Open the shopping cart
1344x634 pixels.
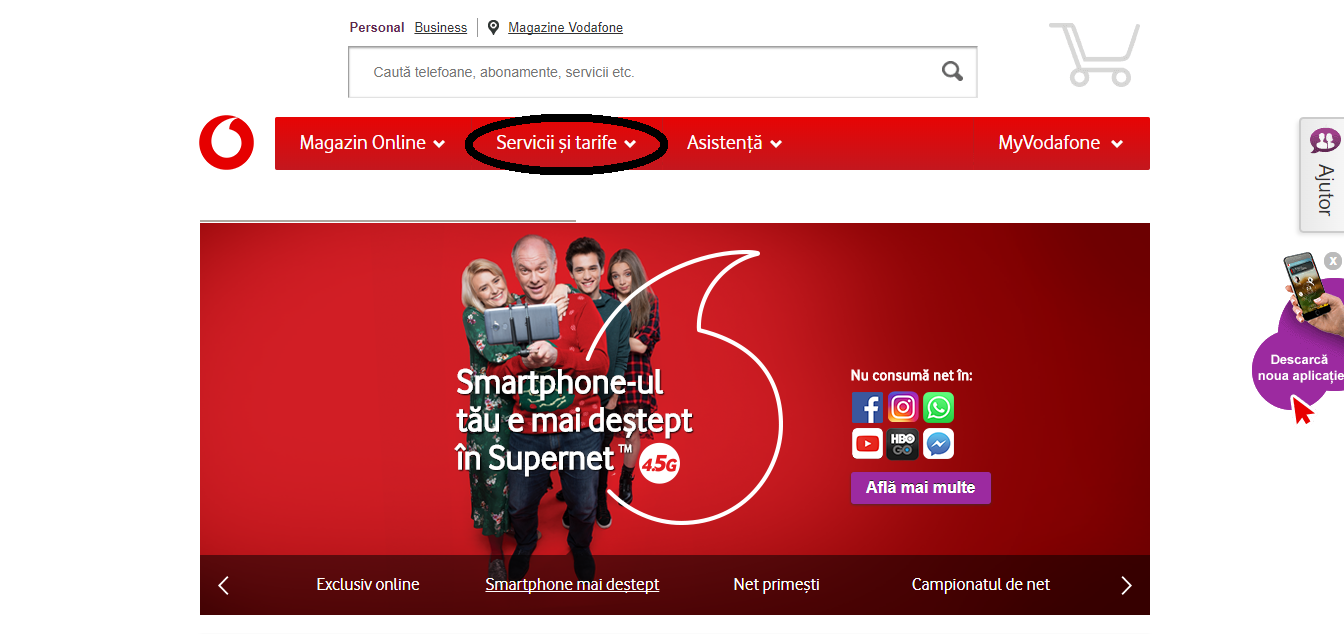pyautogui.click(x=1094, y=54)
